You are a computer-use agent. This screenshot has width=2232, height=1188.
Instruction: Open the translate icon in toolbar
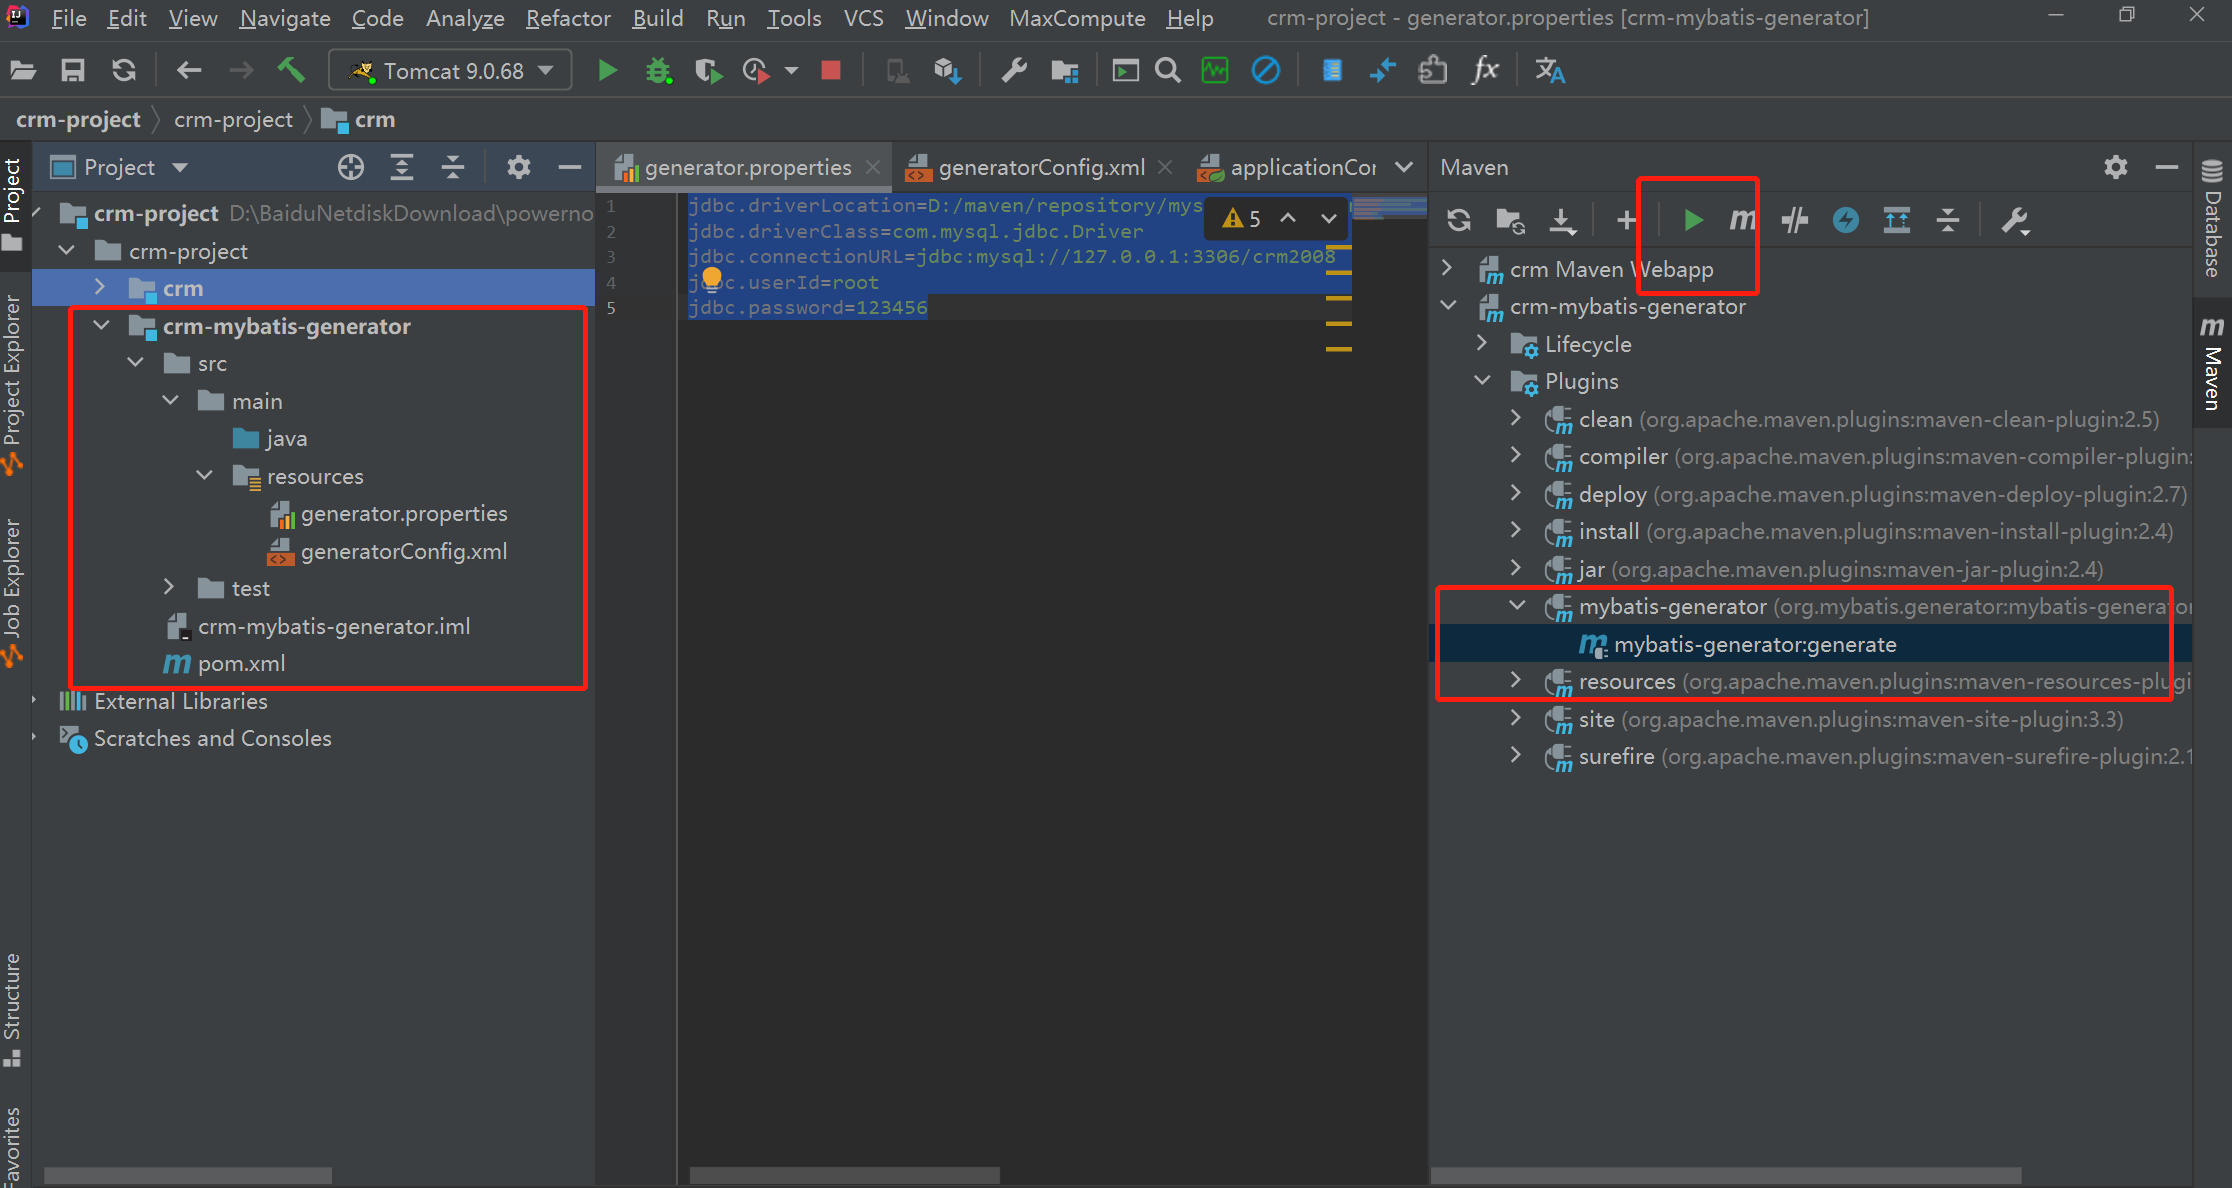pos(1549,71)
